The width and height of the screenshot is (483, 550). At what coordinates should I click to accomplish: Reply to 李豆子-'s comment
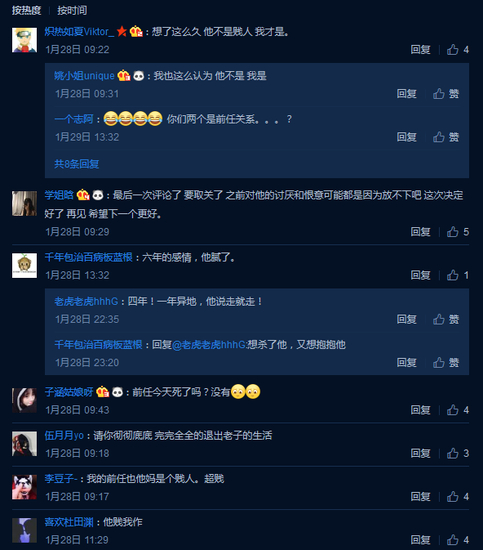421,497
